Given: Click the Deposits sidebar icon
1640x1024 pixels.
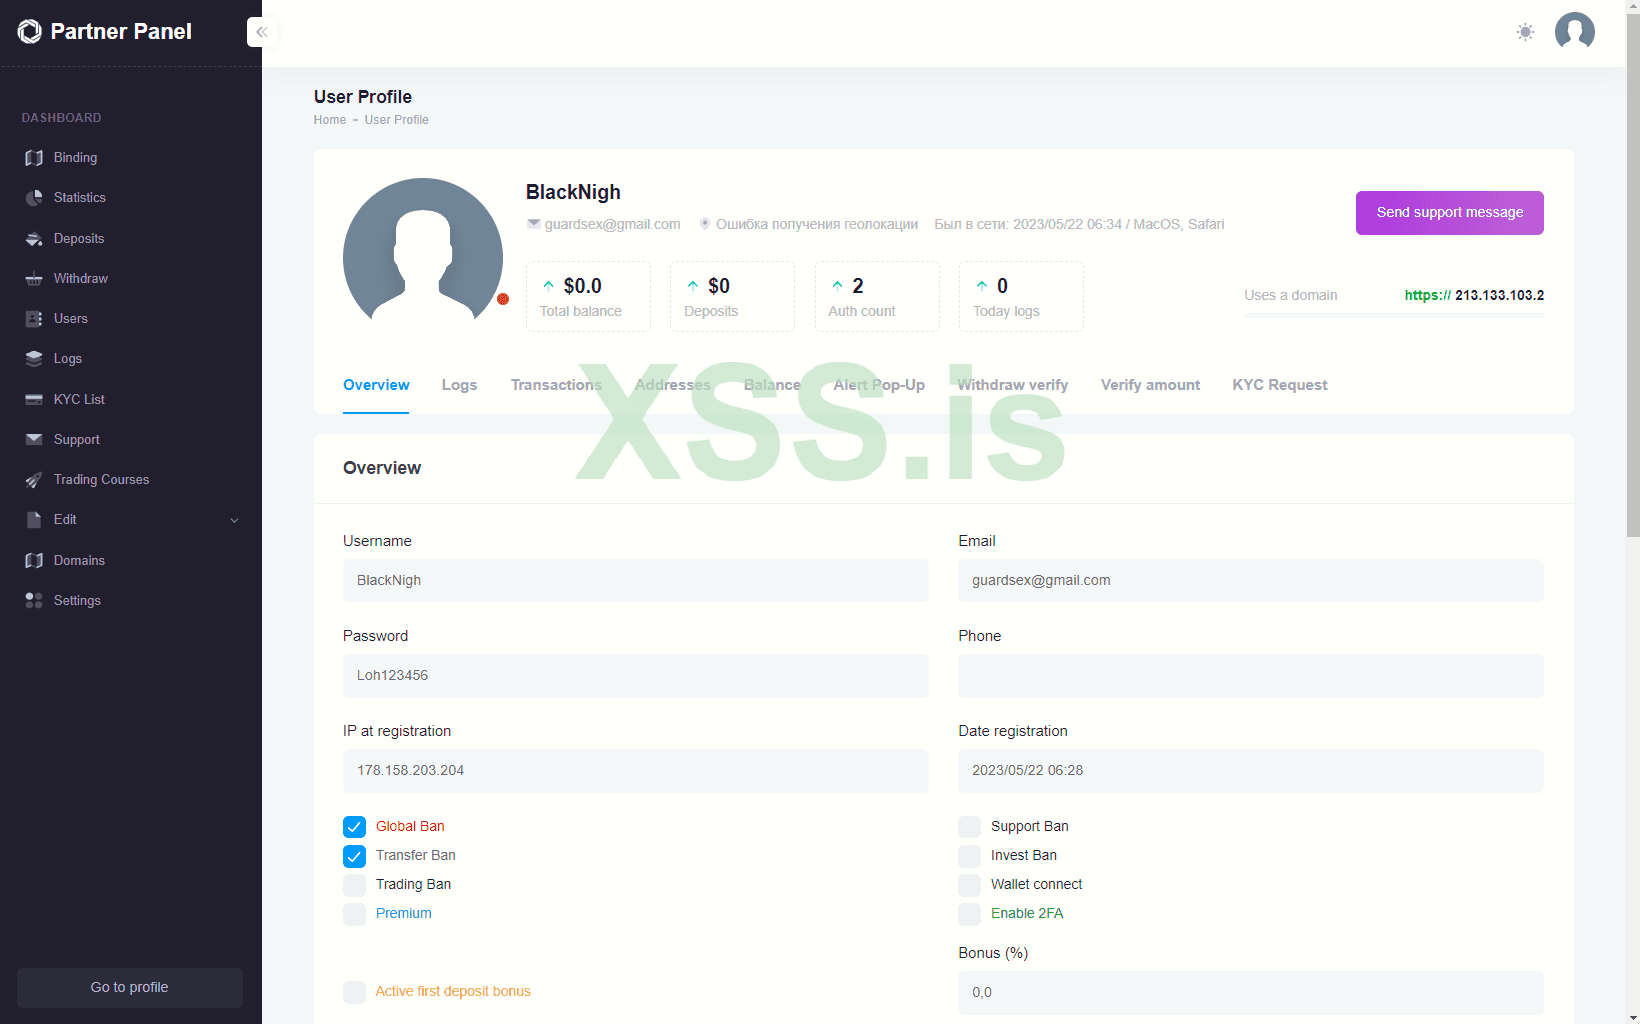Looking at the screenshot, I should [x=34, y=239].
